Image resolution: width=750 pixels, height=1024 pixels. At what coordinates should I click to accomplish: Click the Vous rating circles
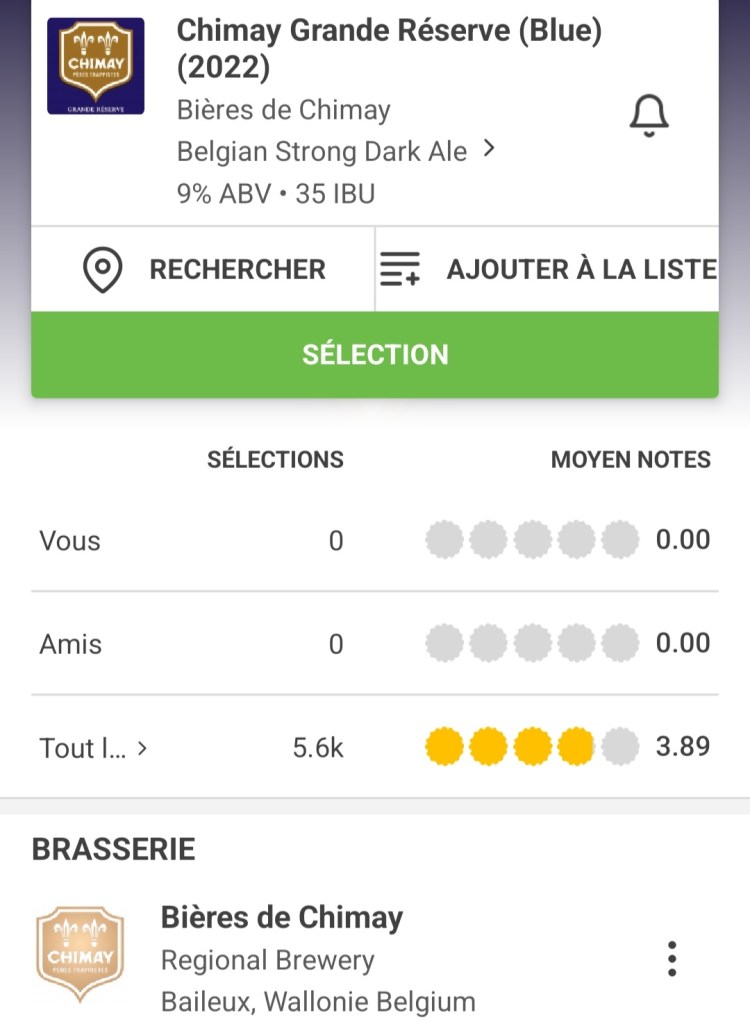click(x=531, y=540)
